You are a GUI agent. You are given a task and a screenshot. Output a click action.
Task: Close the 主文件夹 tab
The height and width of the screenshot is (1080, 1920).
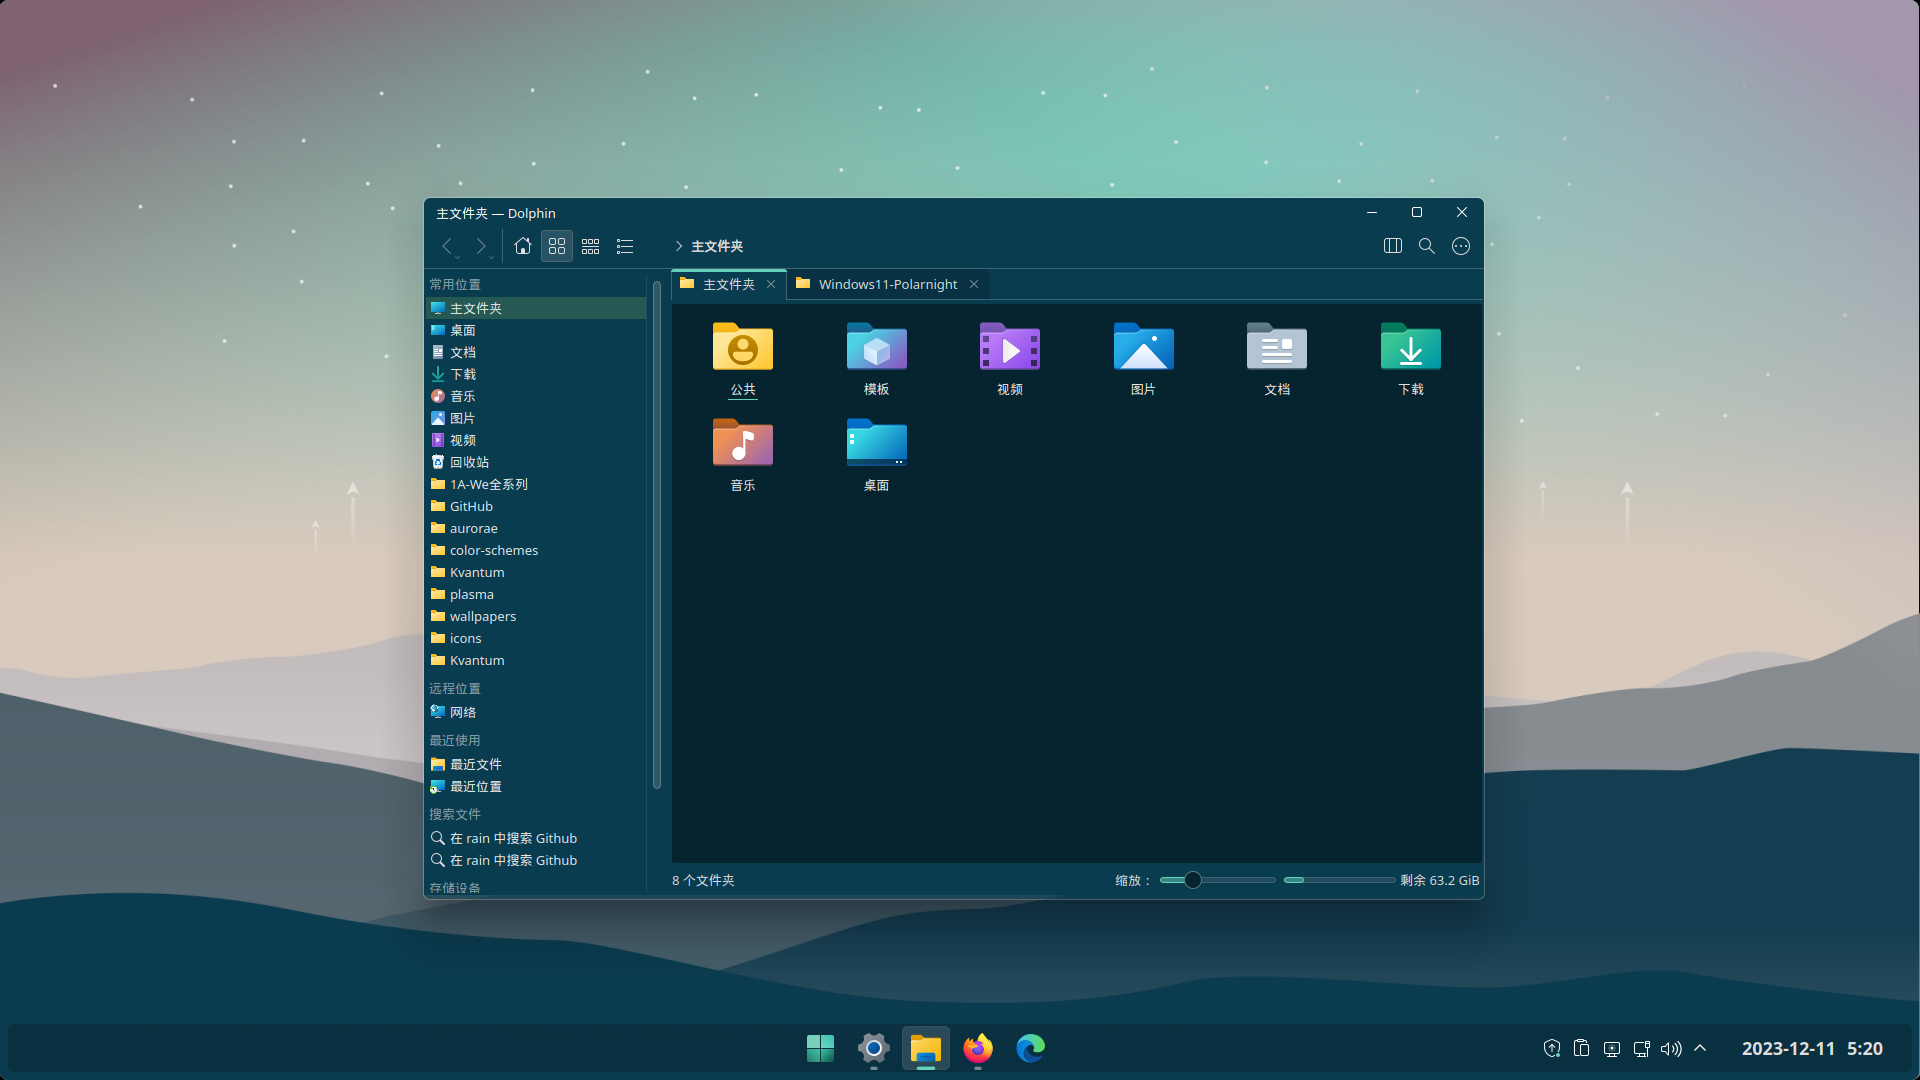[771, 285]
